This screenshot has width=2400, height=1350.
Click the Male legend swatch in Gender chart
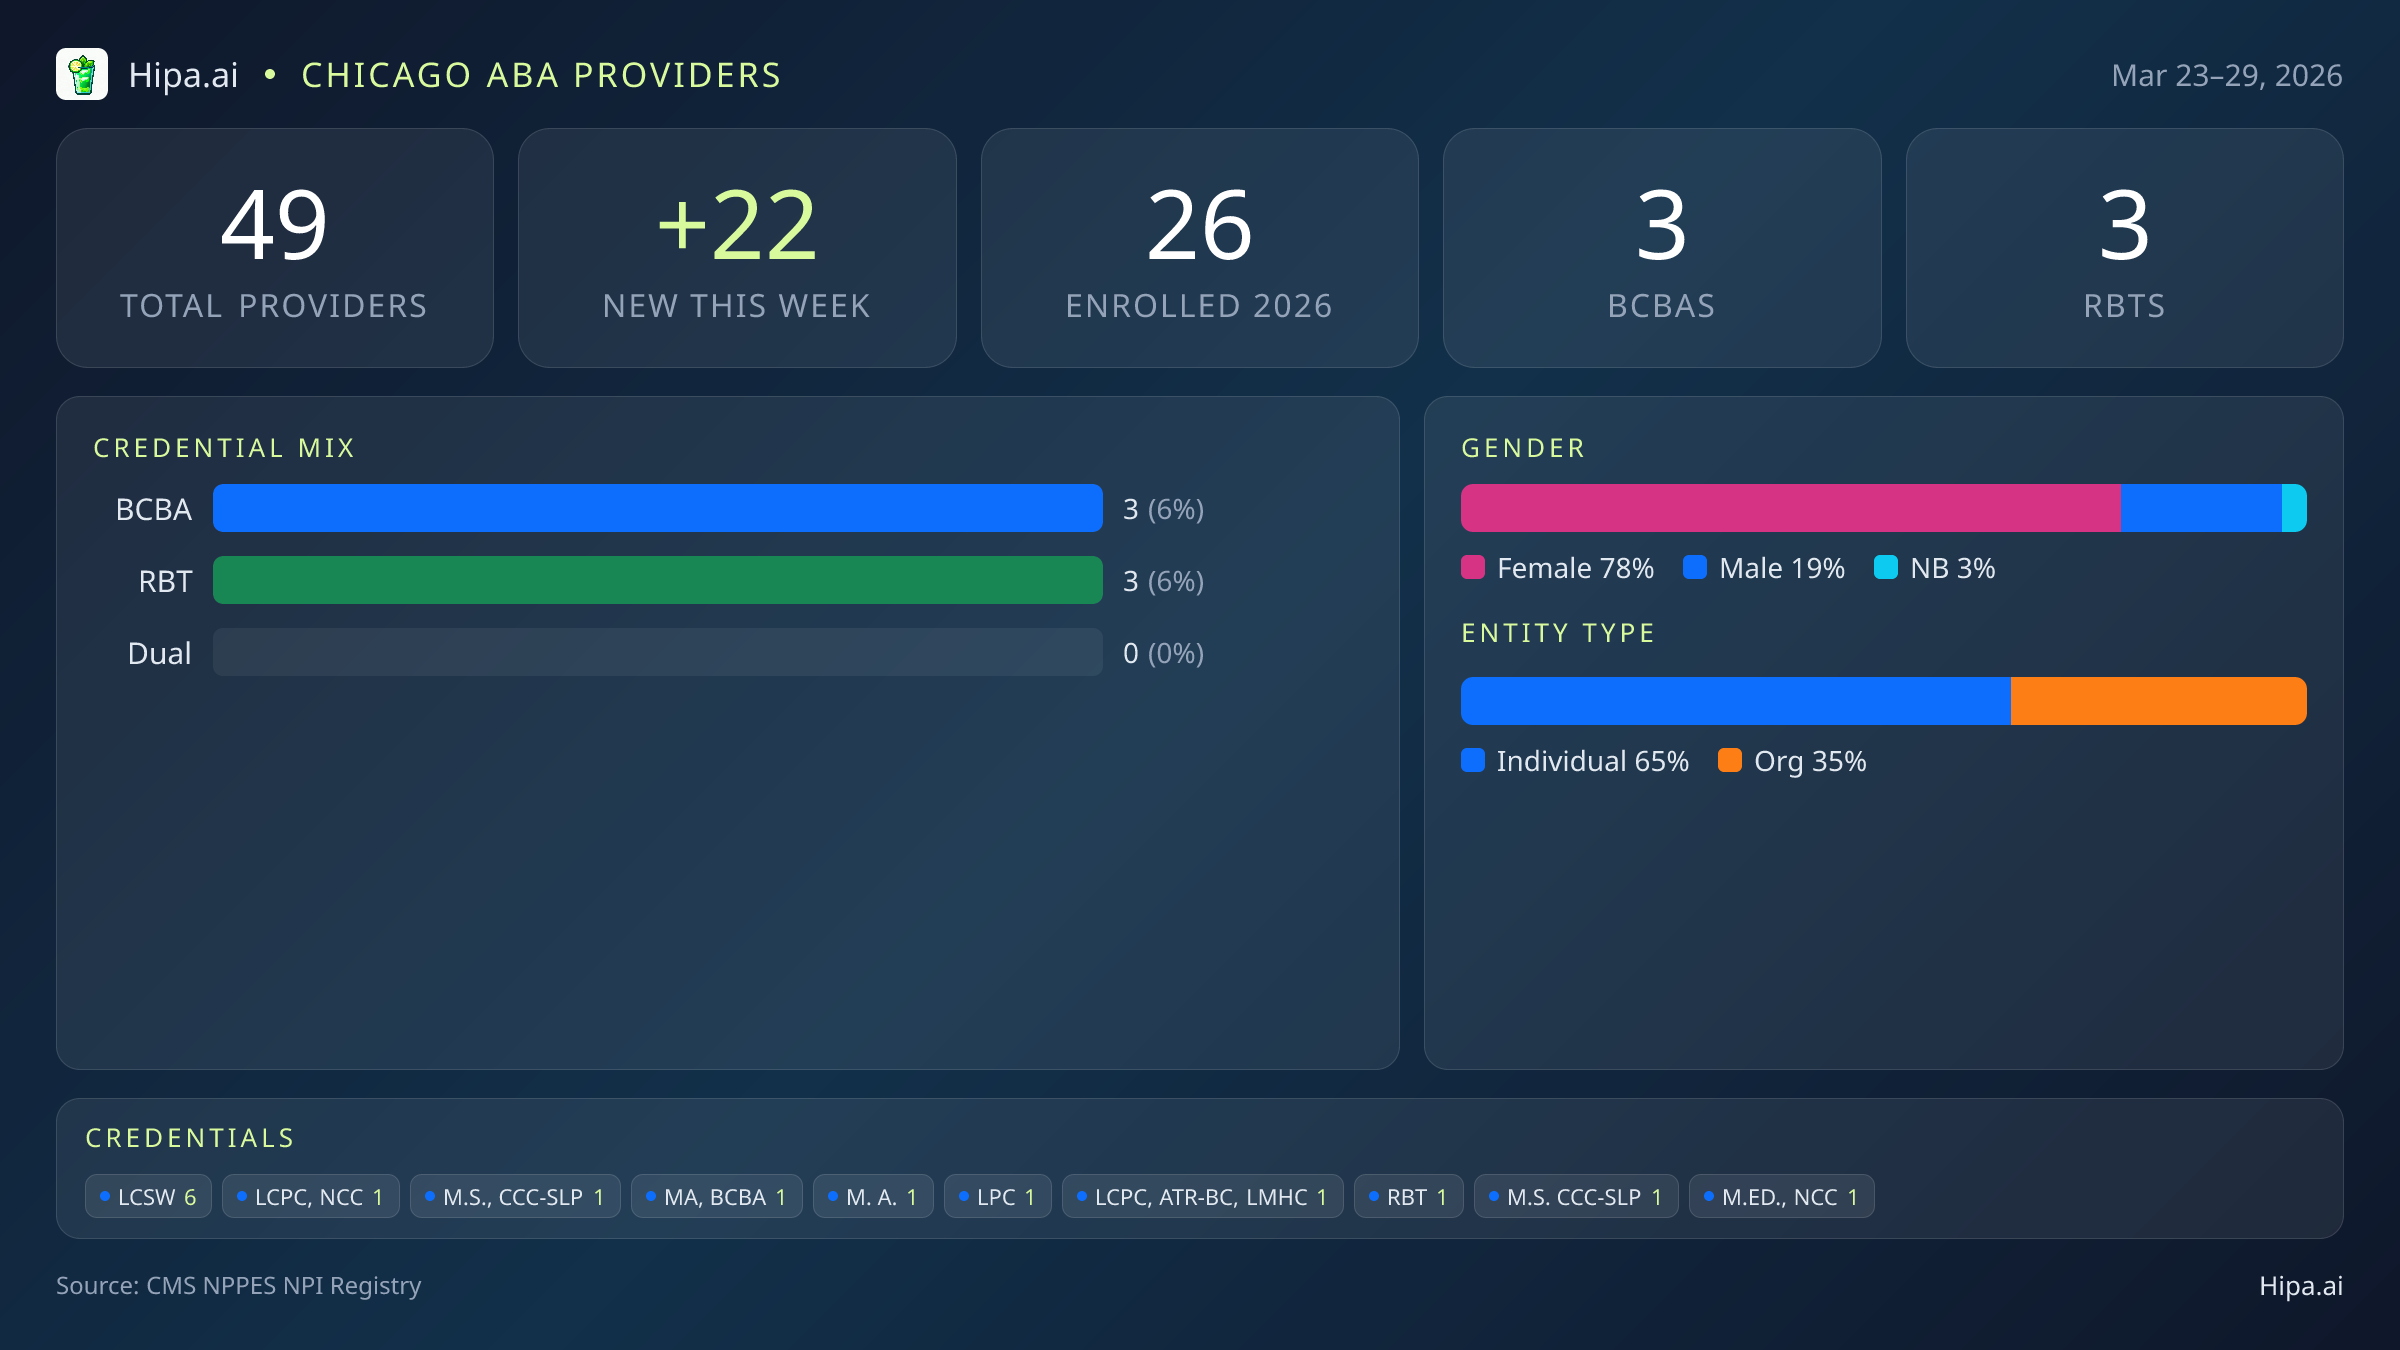1695,567
